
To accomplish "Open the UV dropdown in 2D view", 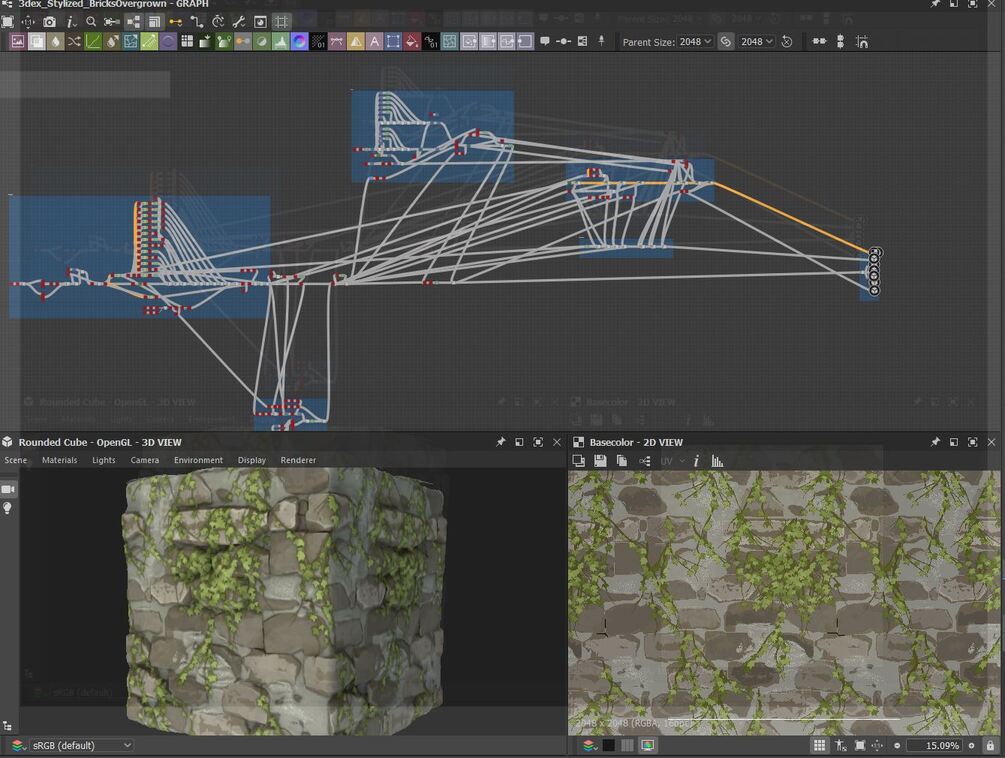I will pos(672,461).
